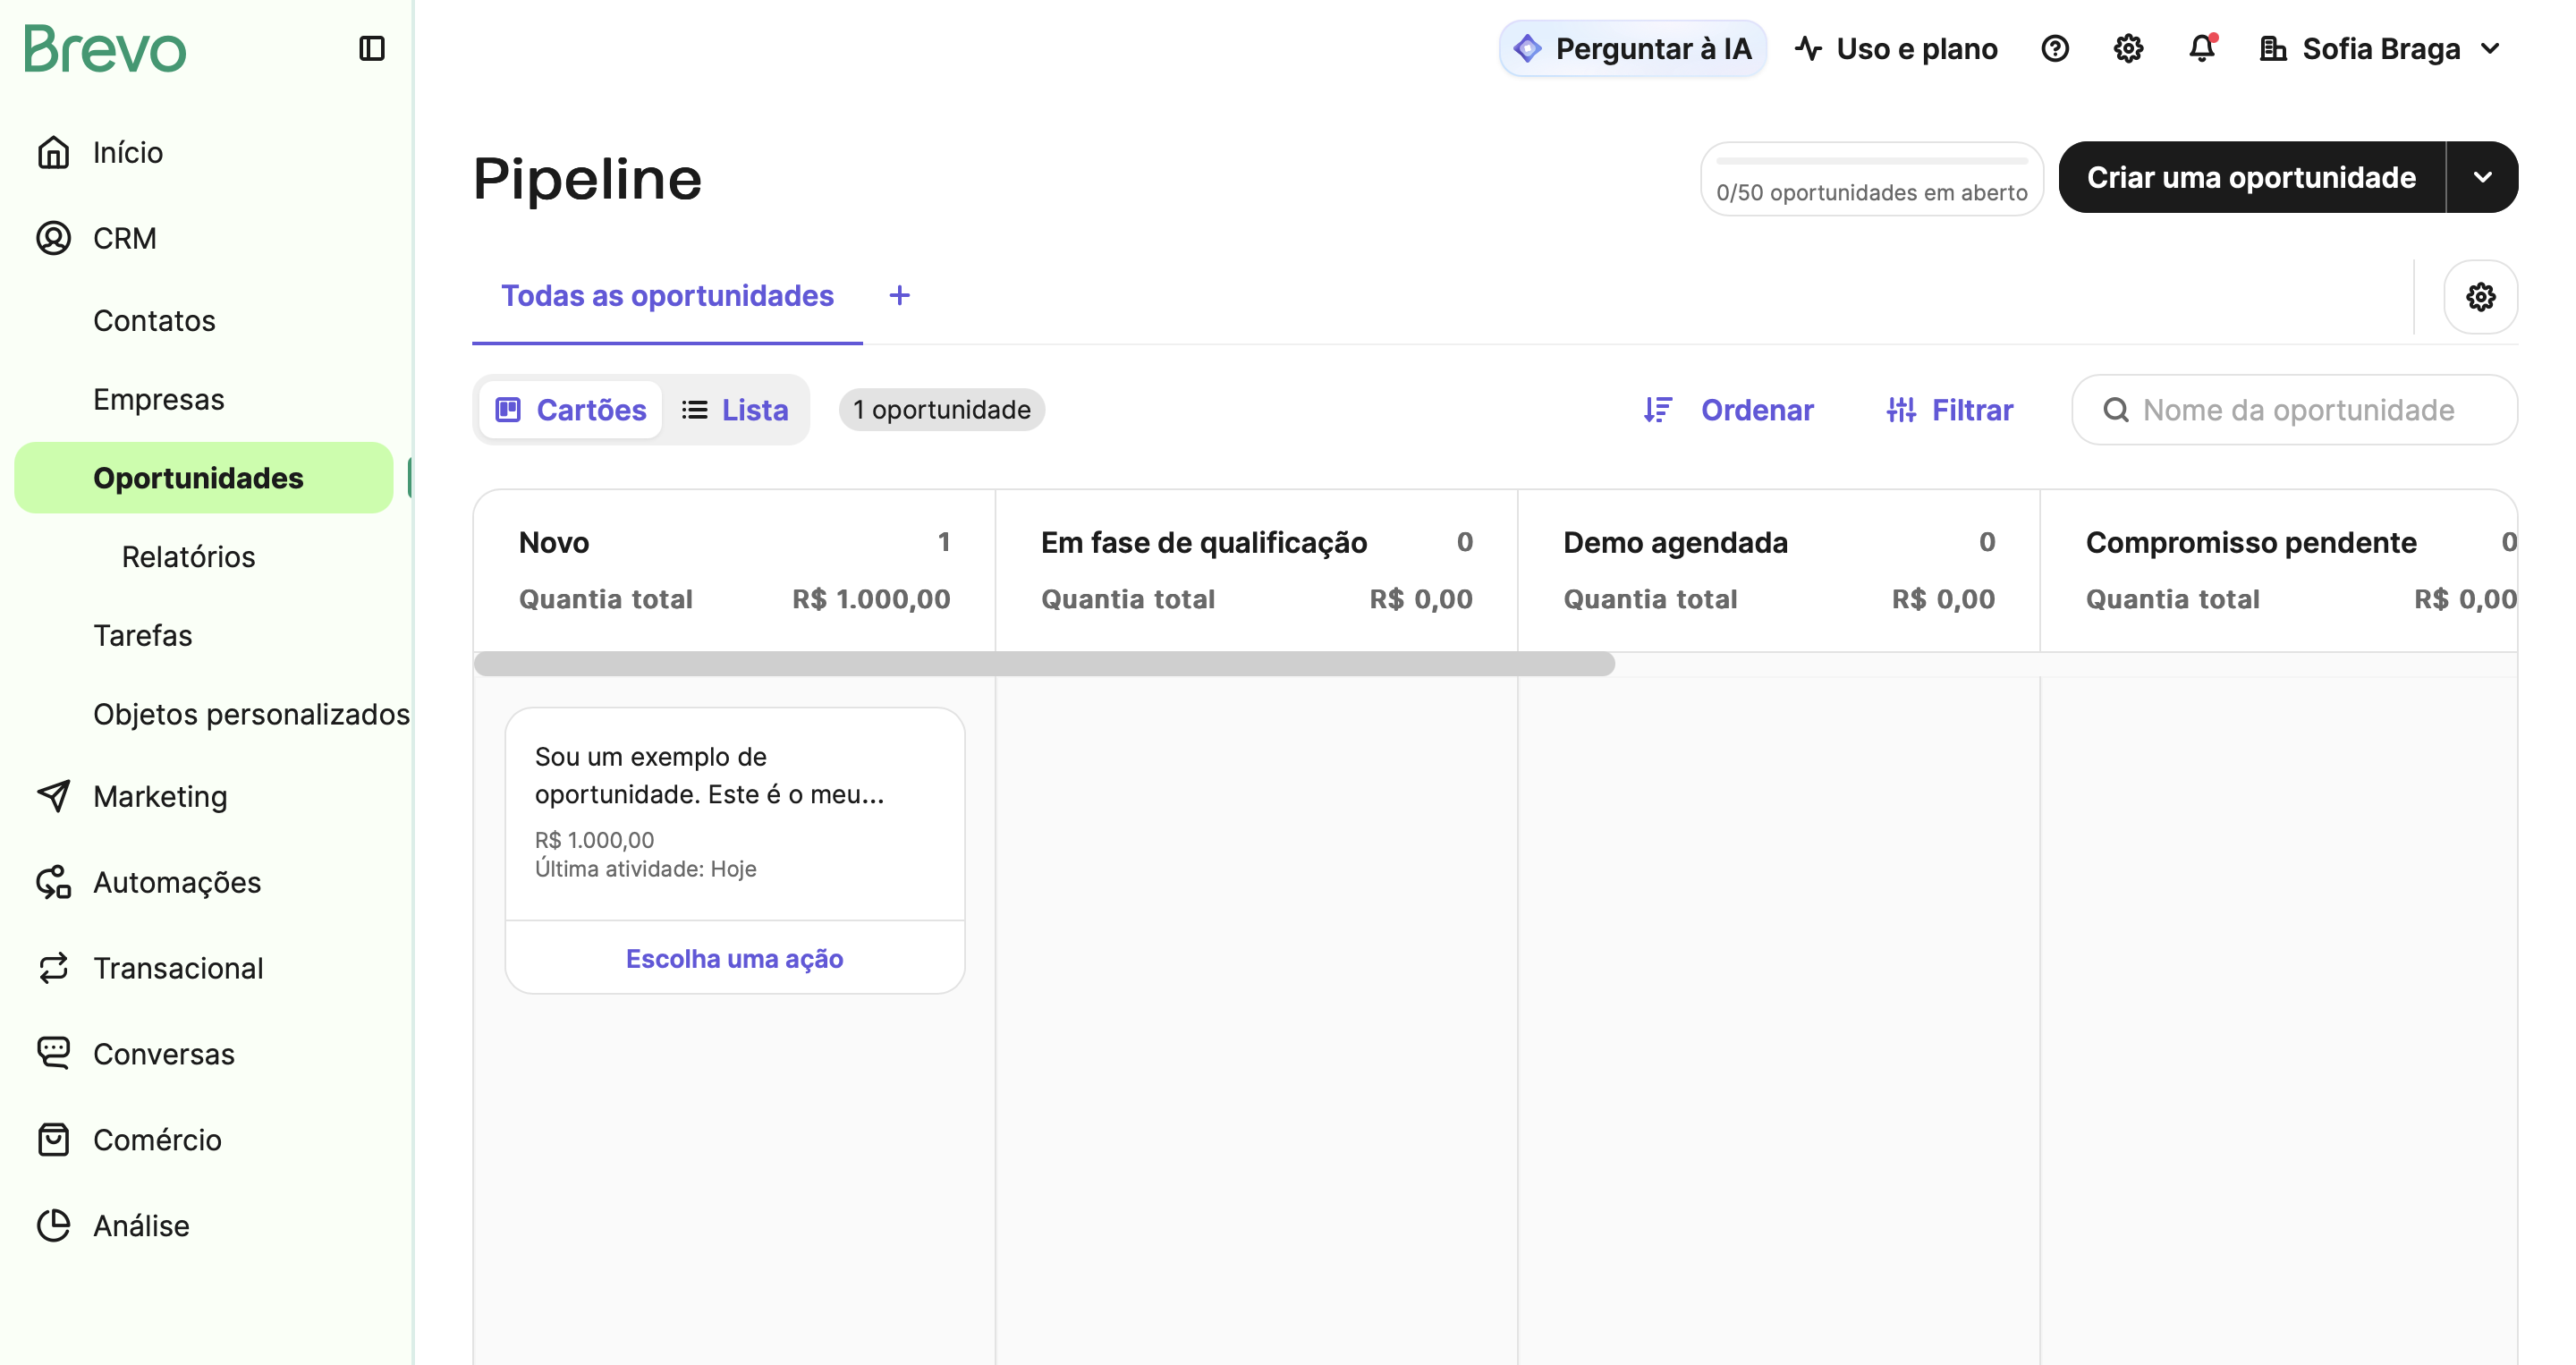Screen dimensions: 2576x1365
Task: Open Relatórios in the sidebar
Action: pos(189,556)
